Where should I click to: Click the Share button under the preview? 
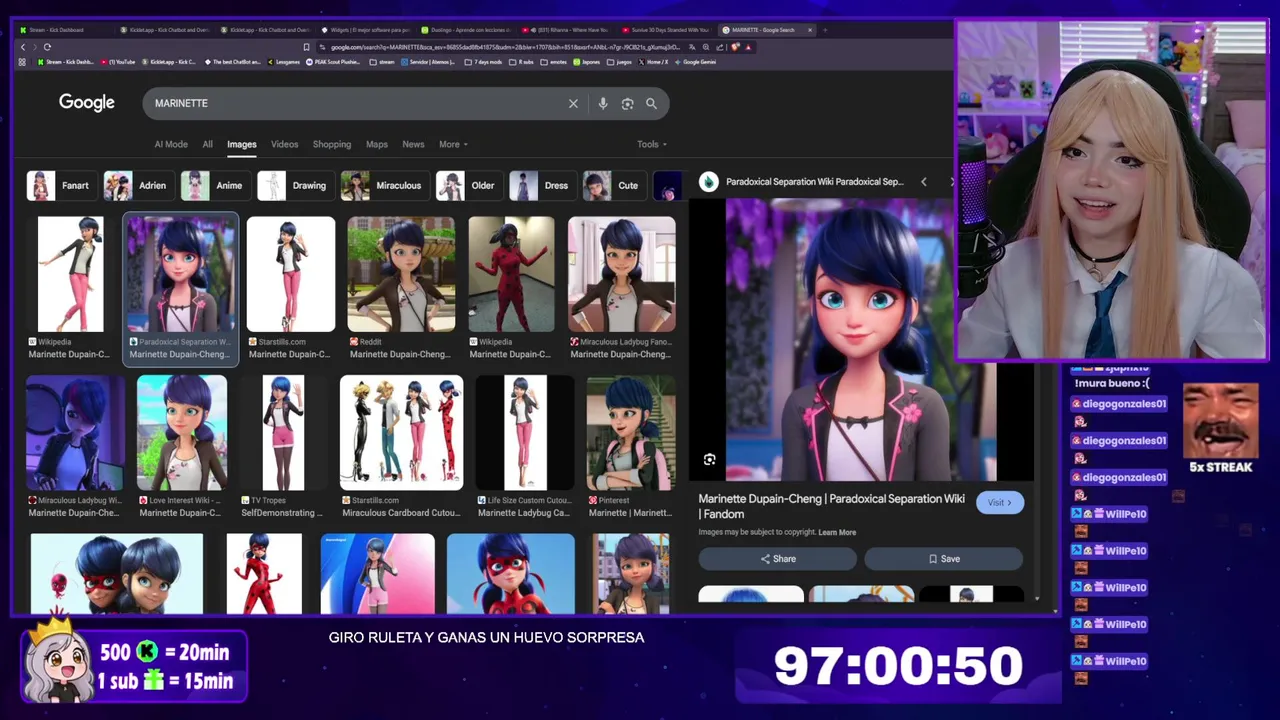(x=778, y=559)
